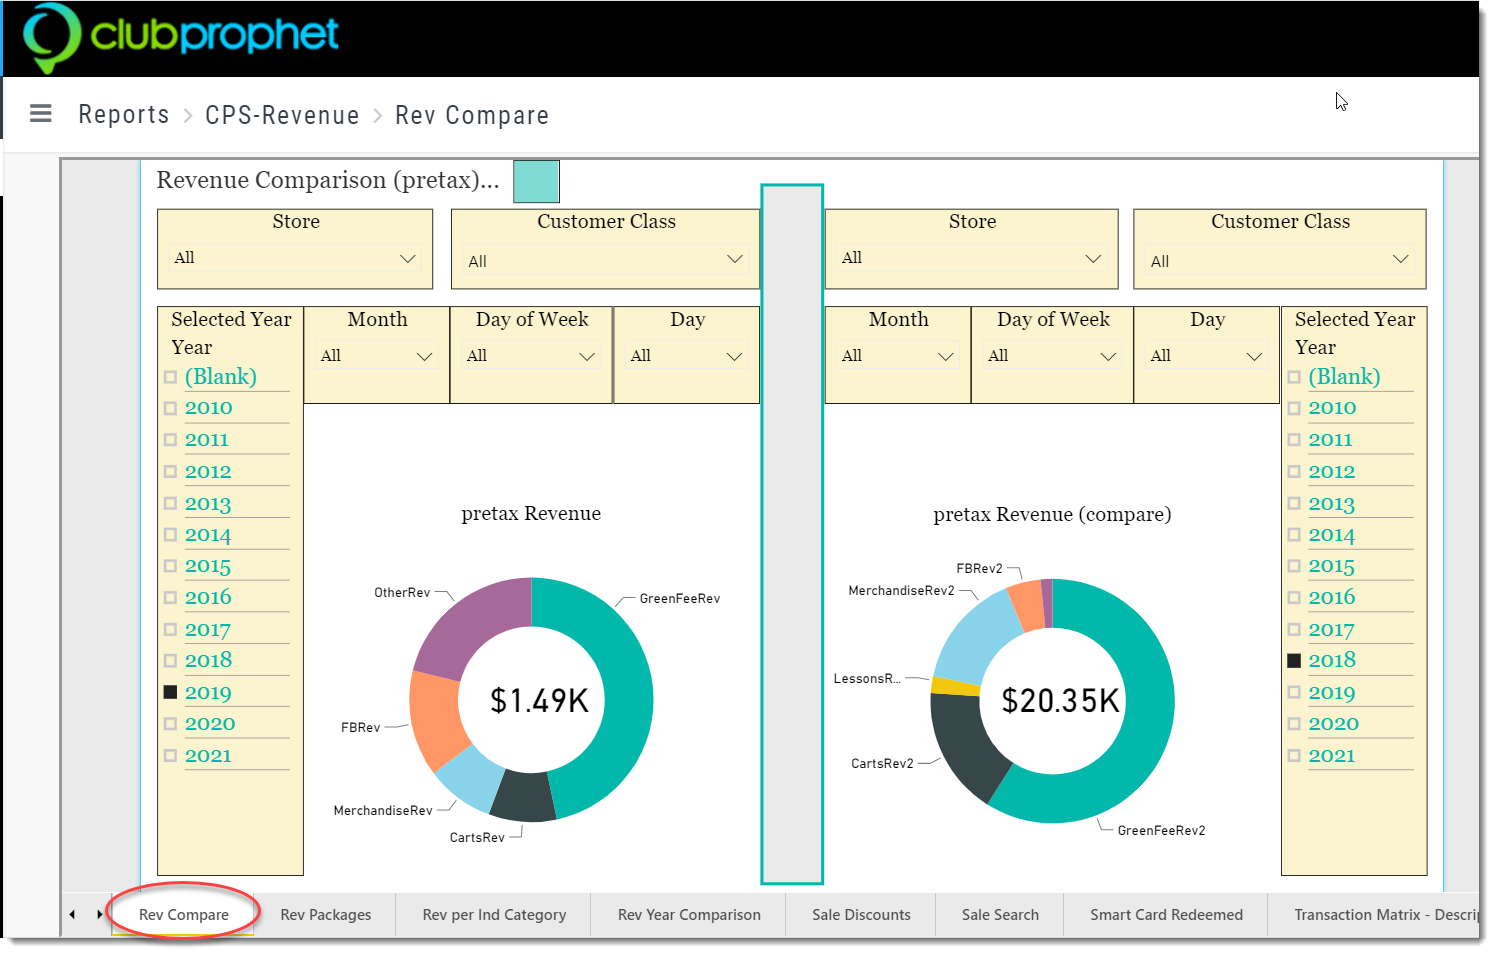Tick the (Blank) checkbox in right year list
This screenshot has width=1494, height=953.
pyautogui.click(x=1294, y=377)
